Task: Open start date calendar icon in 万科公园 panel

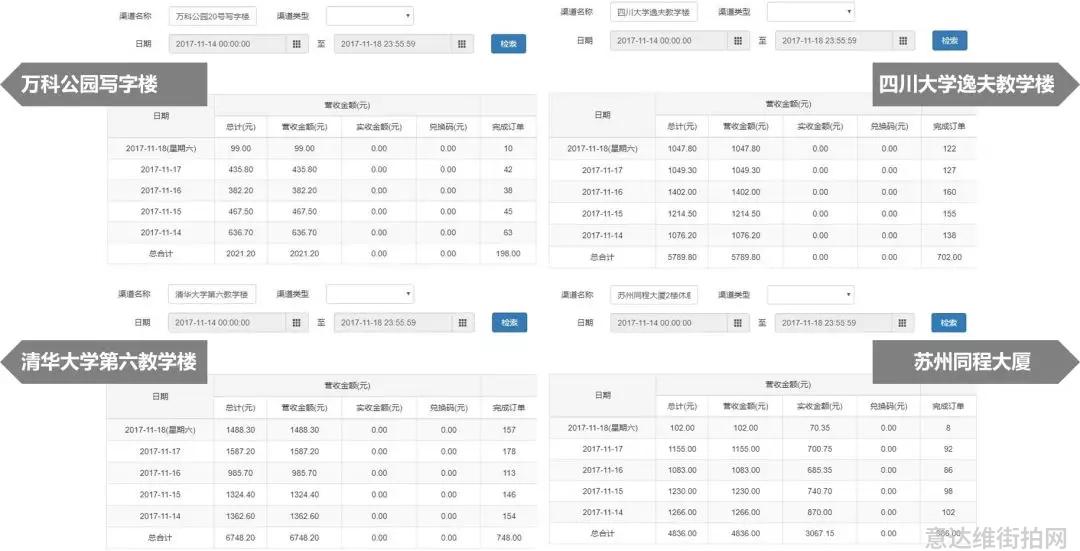Action: click(x=297, y=44)
